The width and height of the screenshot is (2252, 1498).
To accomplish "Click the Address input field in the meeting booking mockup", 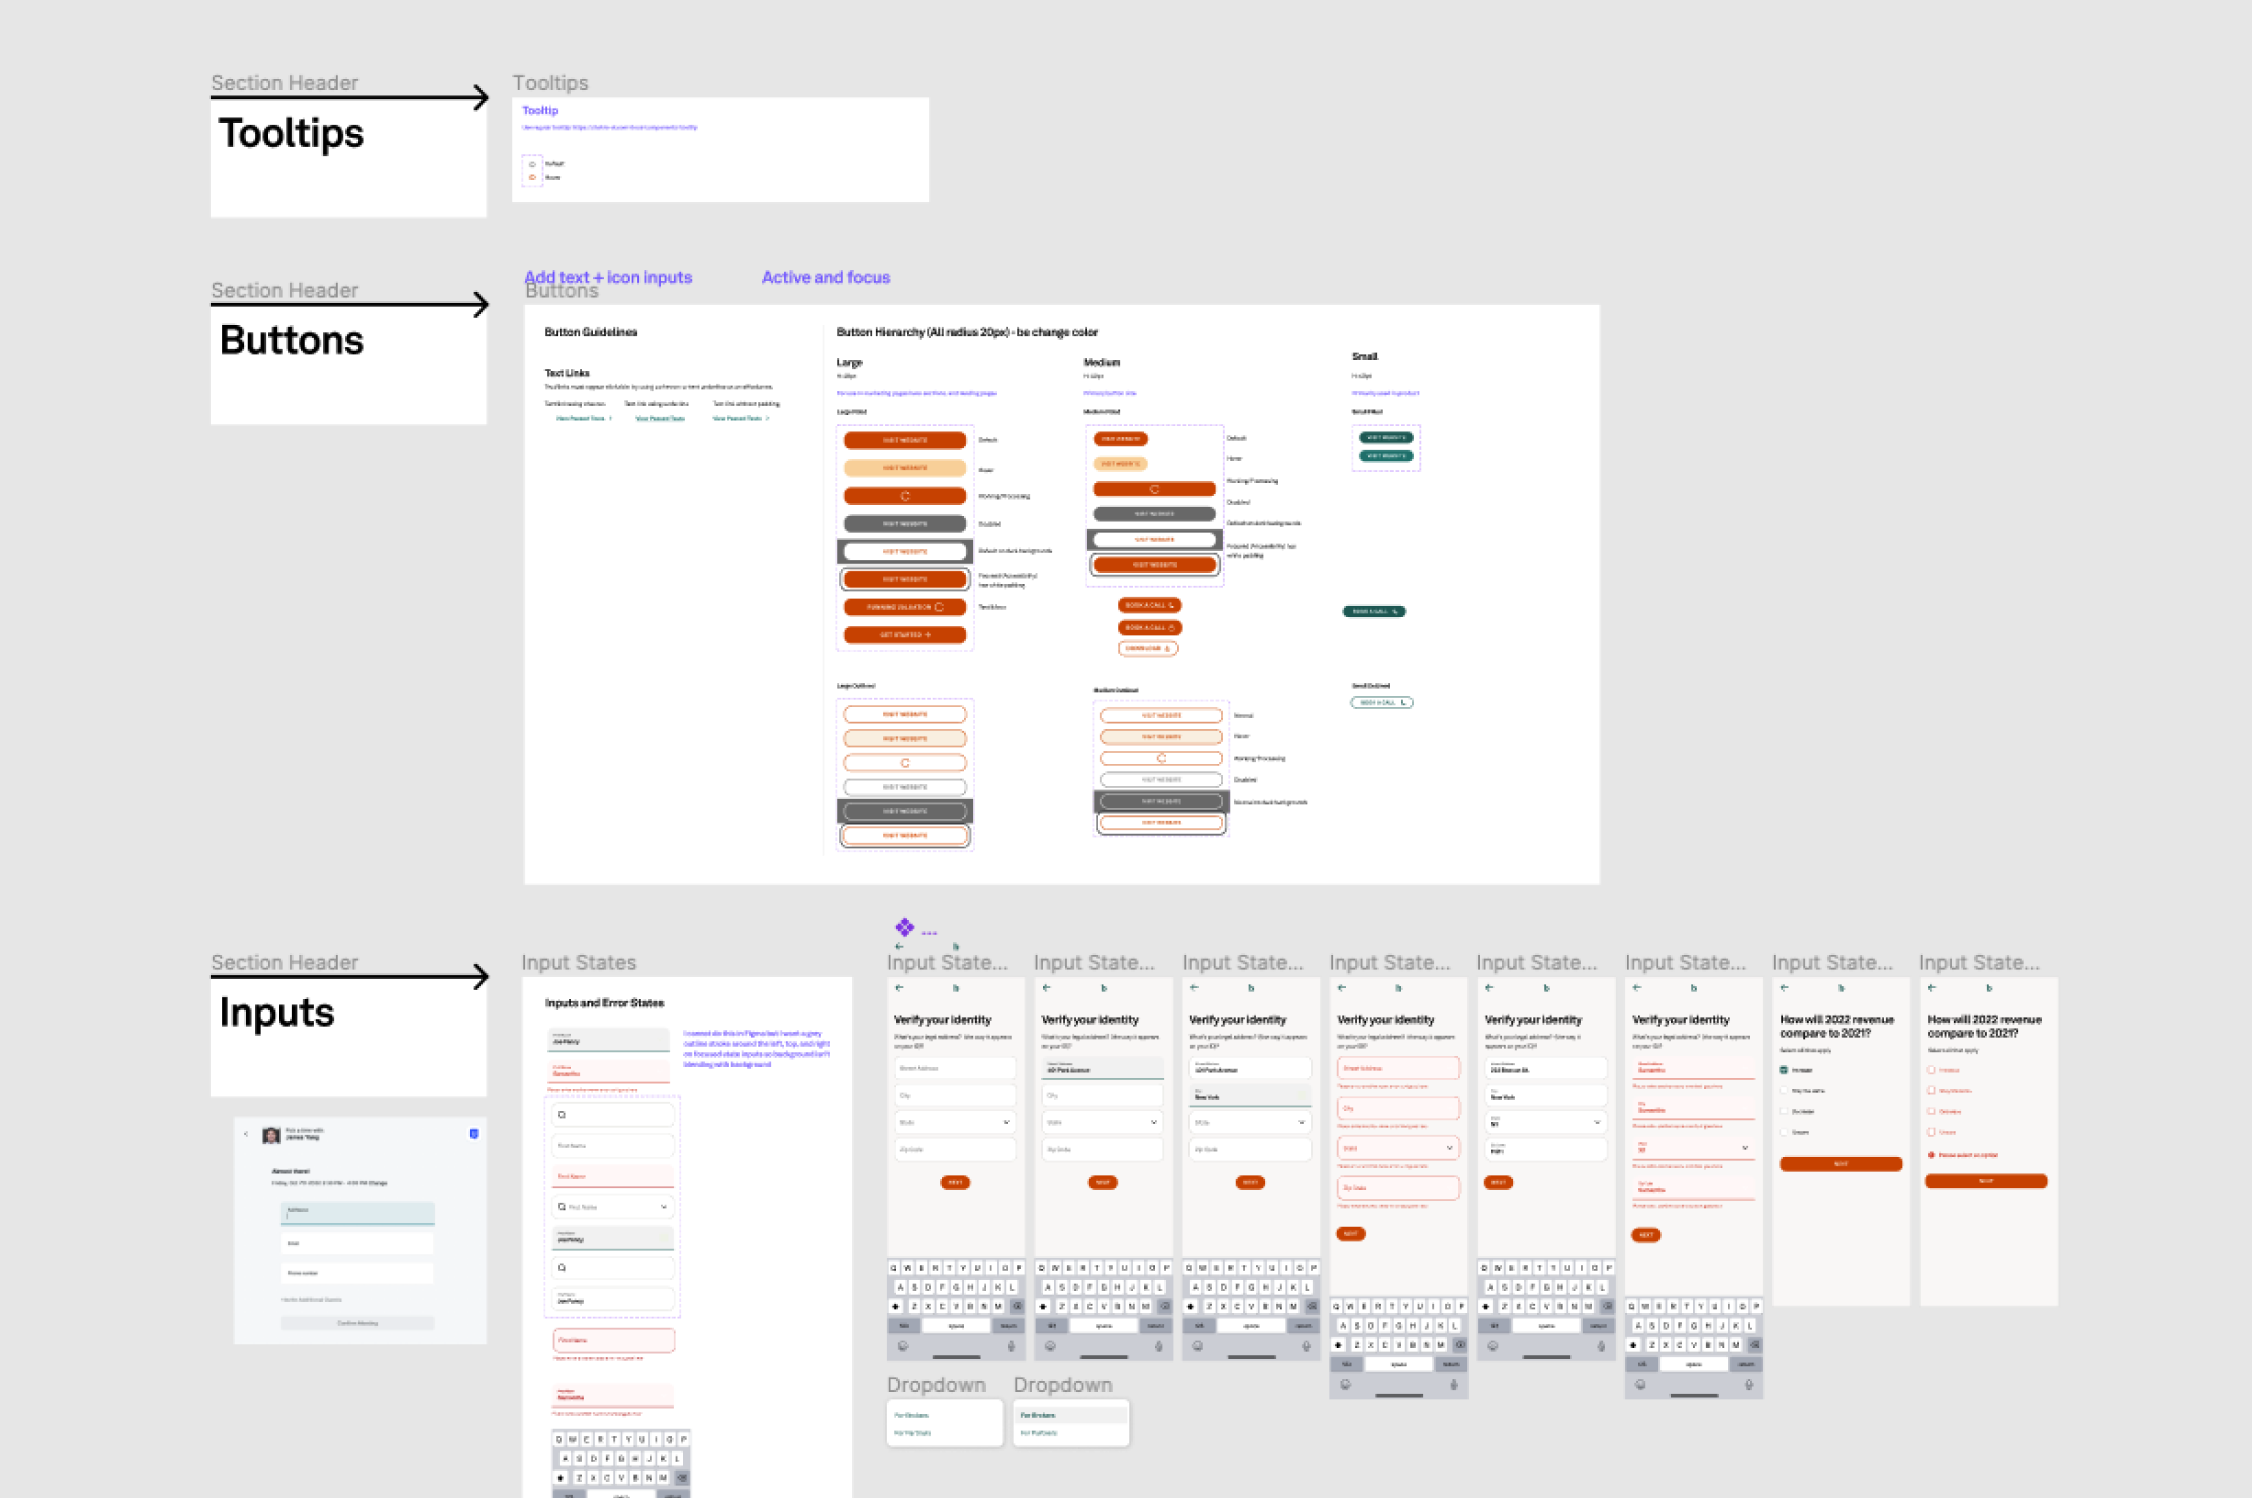I will pyautogui.click(x=357, y=1212).
